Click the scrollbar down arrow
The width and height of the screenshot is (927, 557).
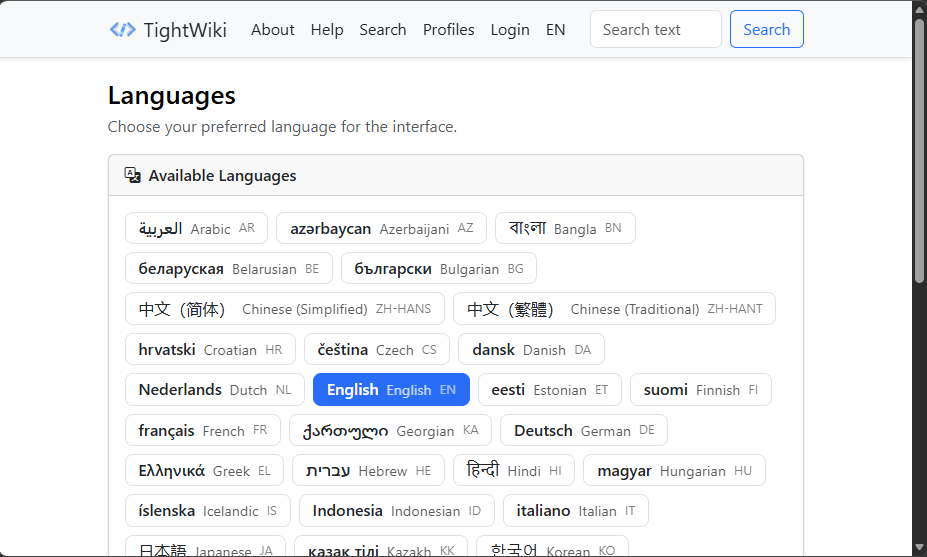coord(919,547)
